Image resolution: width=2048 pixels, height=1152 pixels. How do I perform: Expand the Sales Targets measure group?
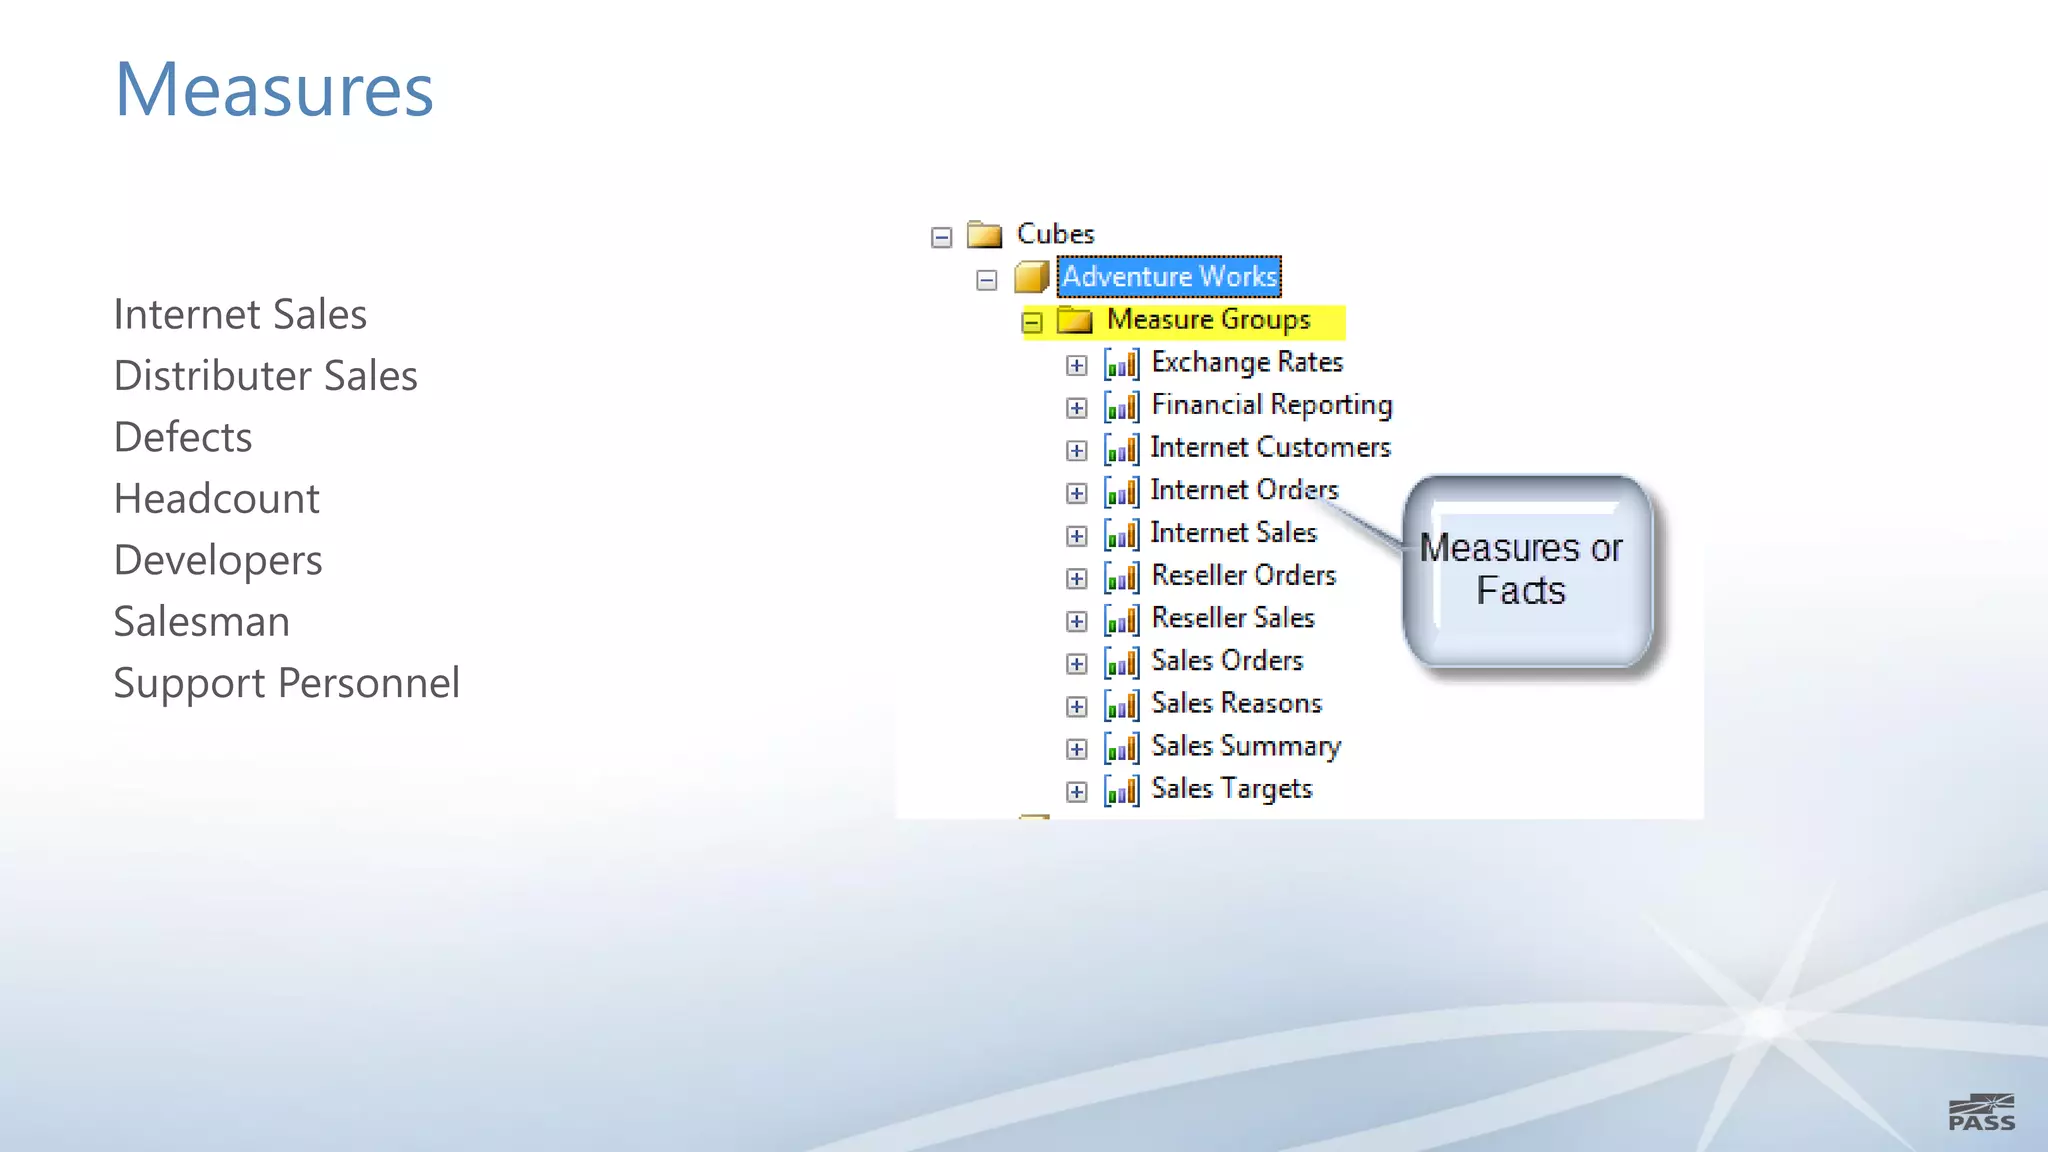click(x=1076, y=792)
